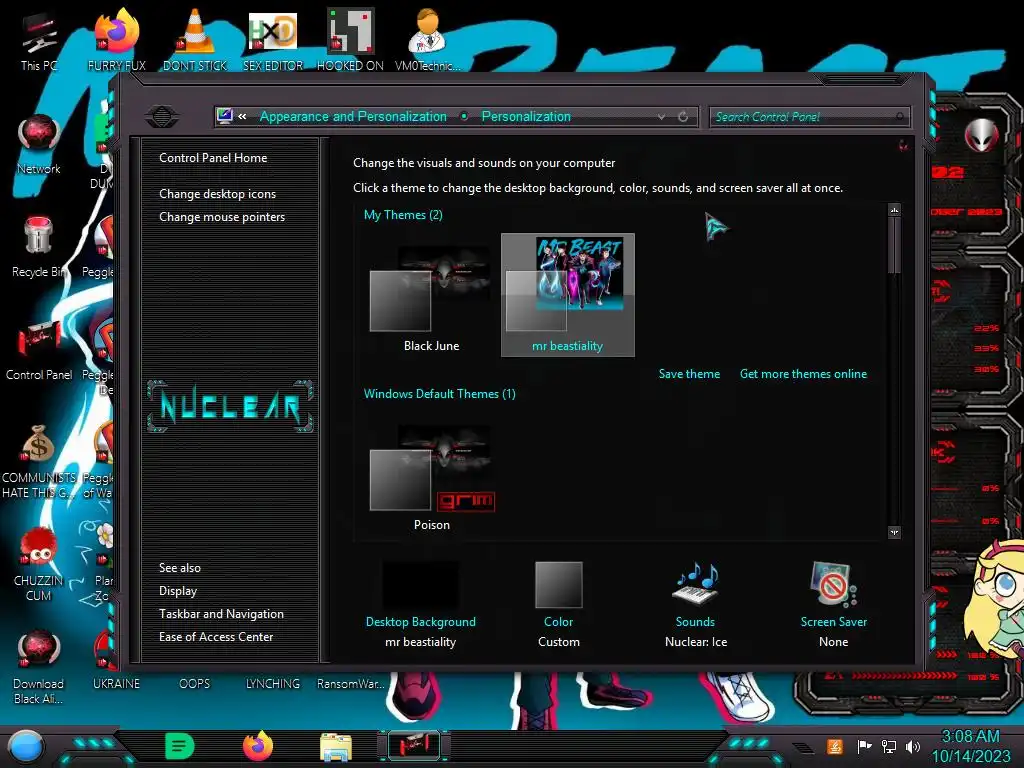Go to Appearance and Personalization breadcrumb

353,116
